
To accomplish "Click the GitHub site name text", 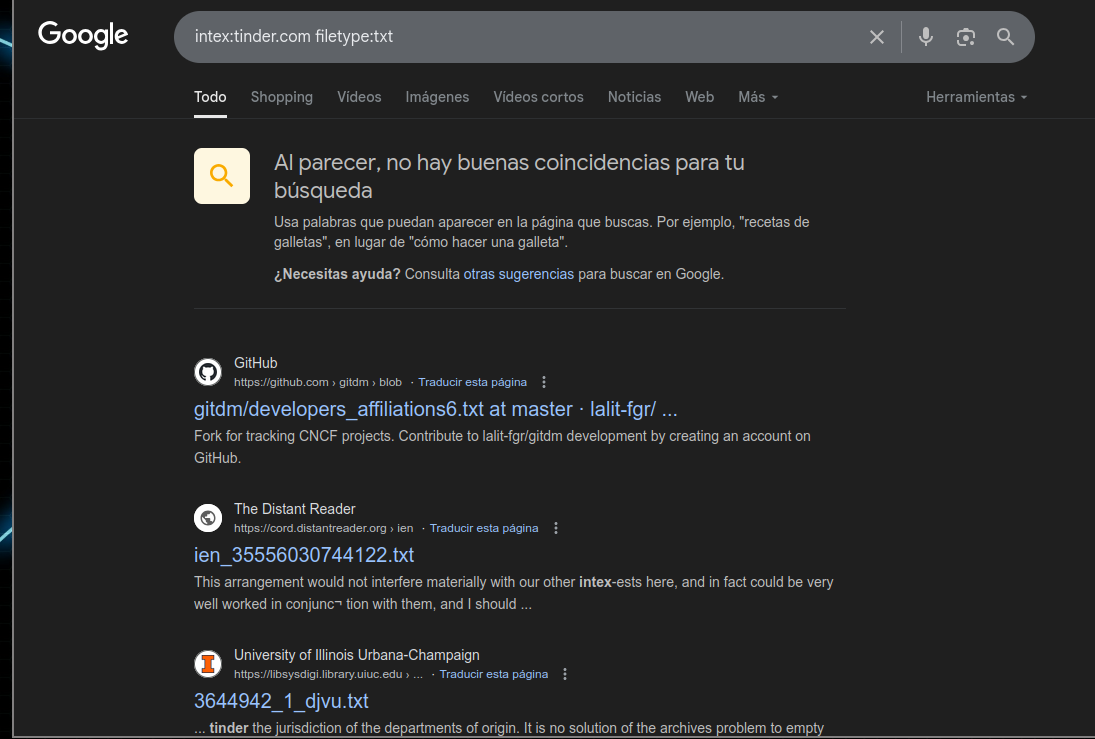I will pyautogui.click(x=256, y=363).
